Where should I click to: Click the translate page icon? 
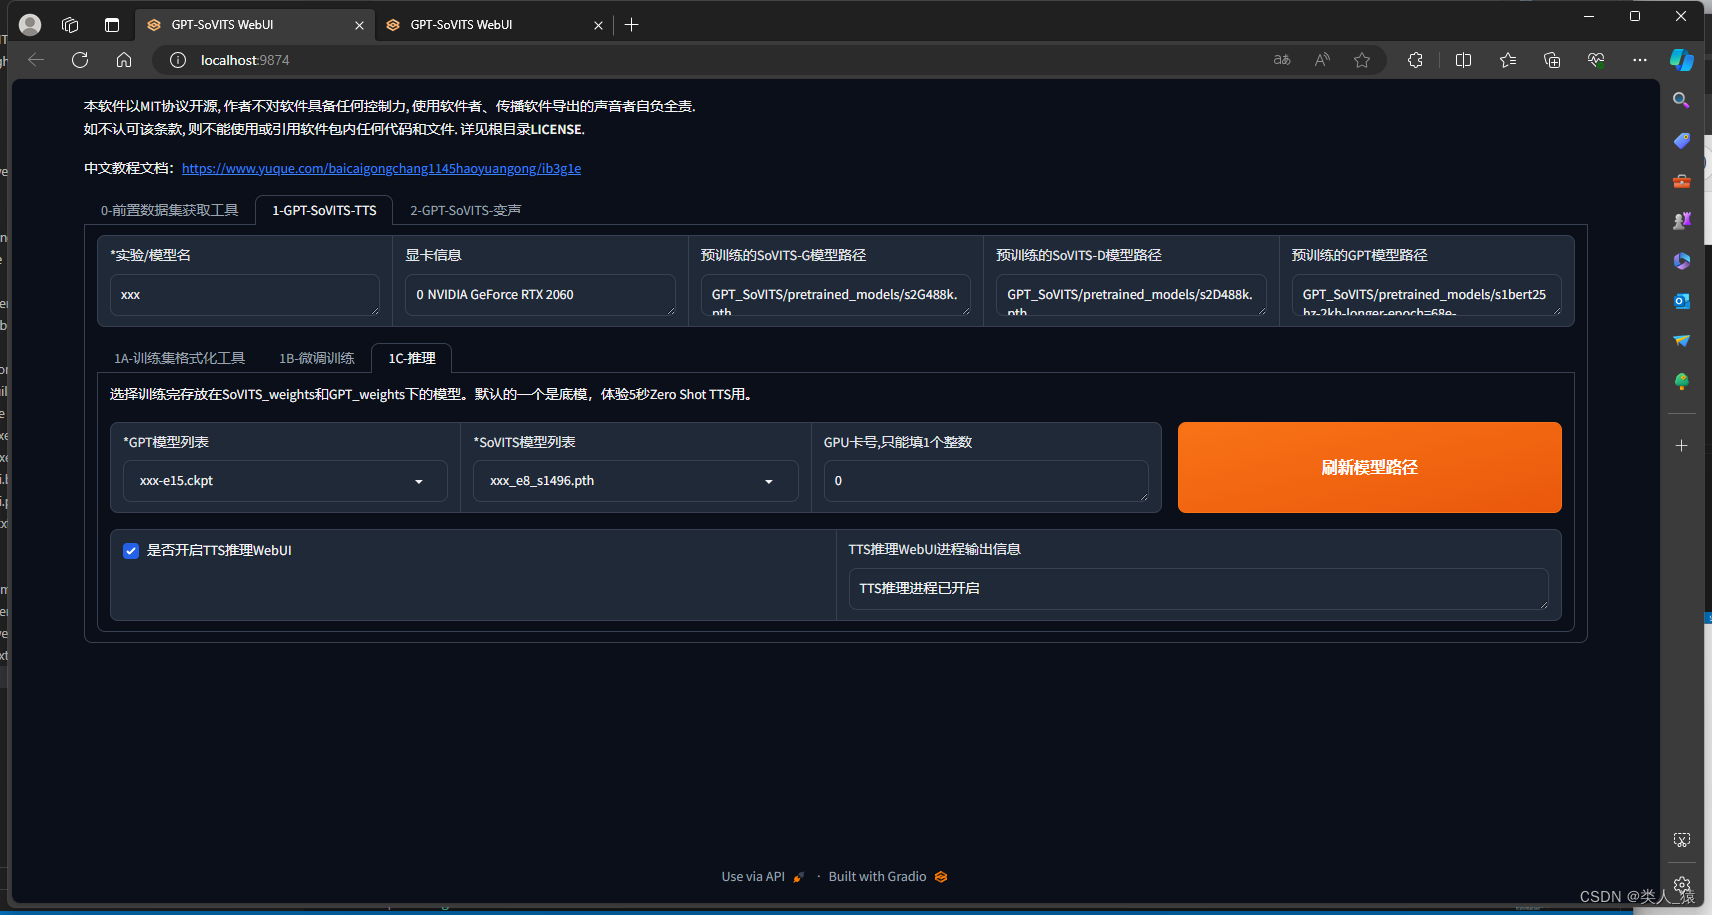(x=1282, y=60)
